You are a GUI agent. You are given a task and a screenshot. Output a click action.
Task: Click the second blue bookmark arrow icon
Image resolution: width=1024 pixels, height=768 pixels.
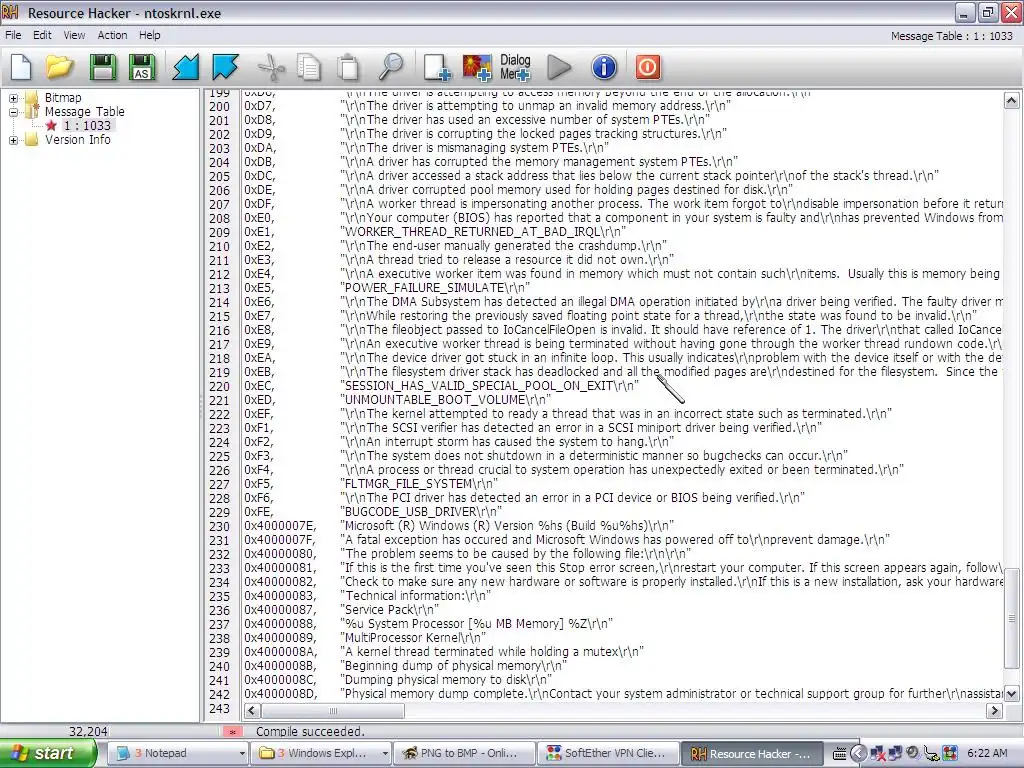pyautogui.click(x=225, y=67)
